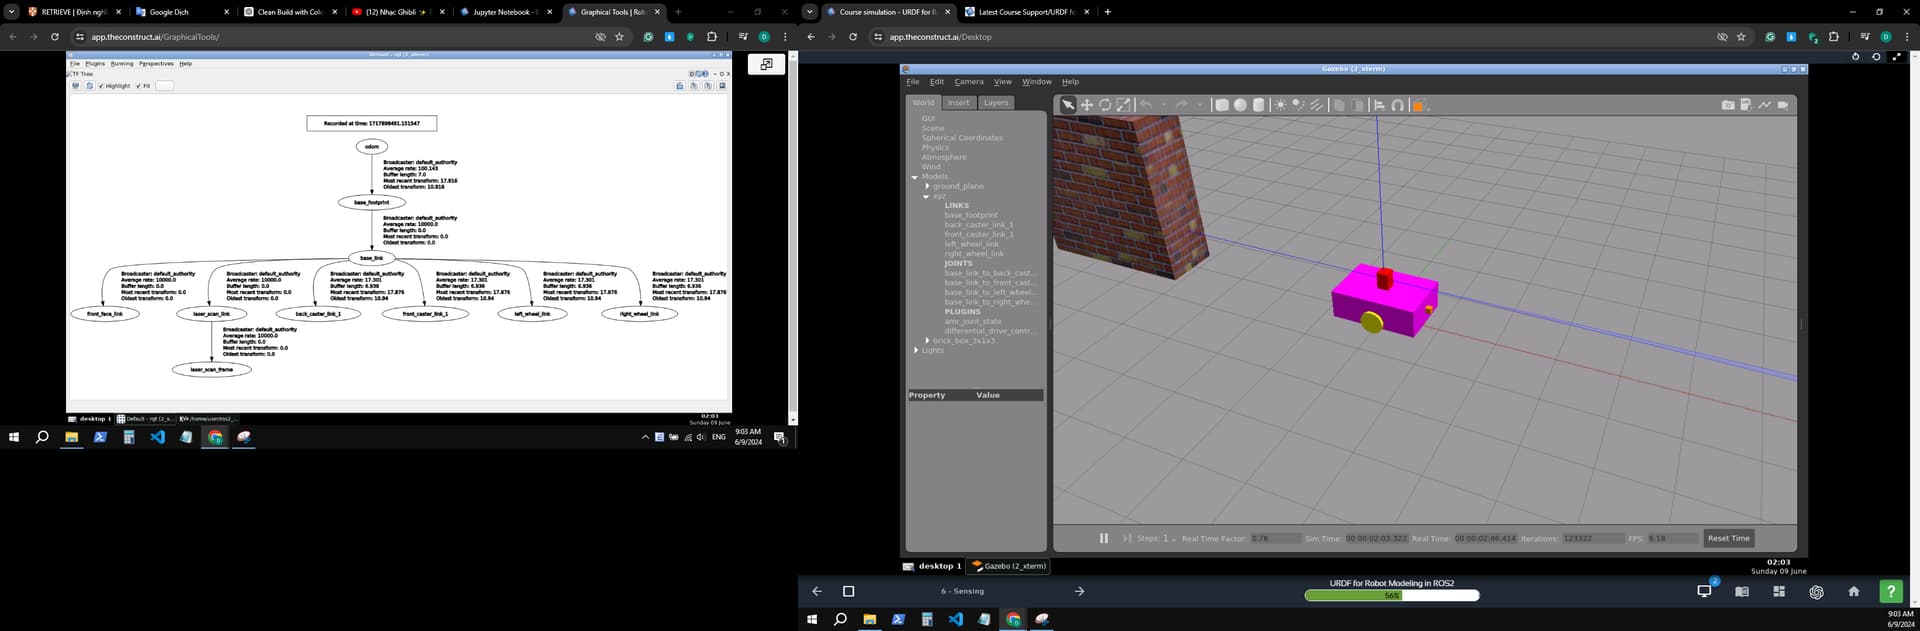Collapse the Models tree node in Gazebo
Viewport: 1920px width, 631px height.
915,177
